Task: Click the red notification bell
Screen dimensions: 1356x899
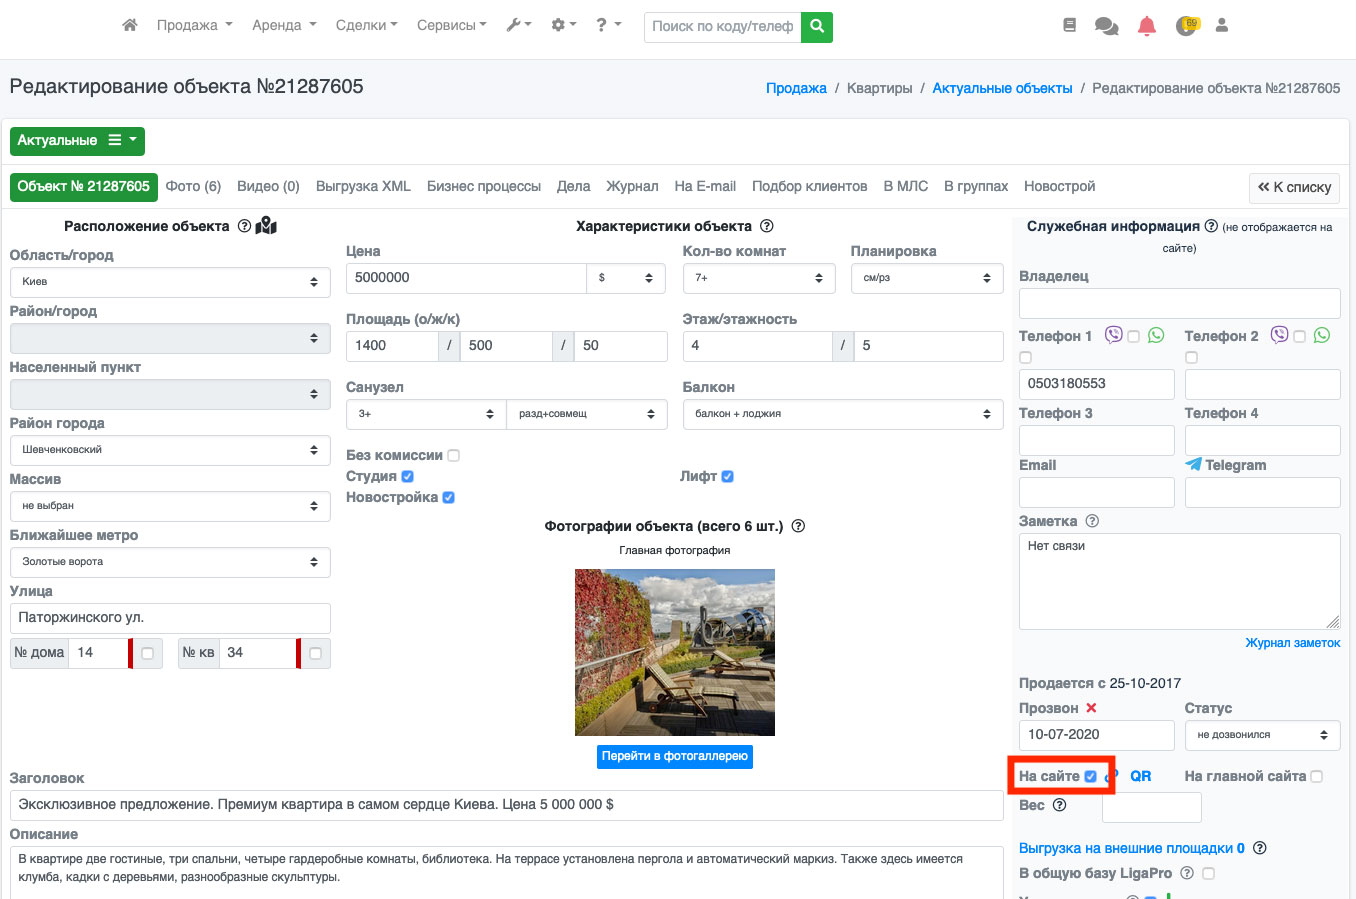Action: (x=1147, y=26)
